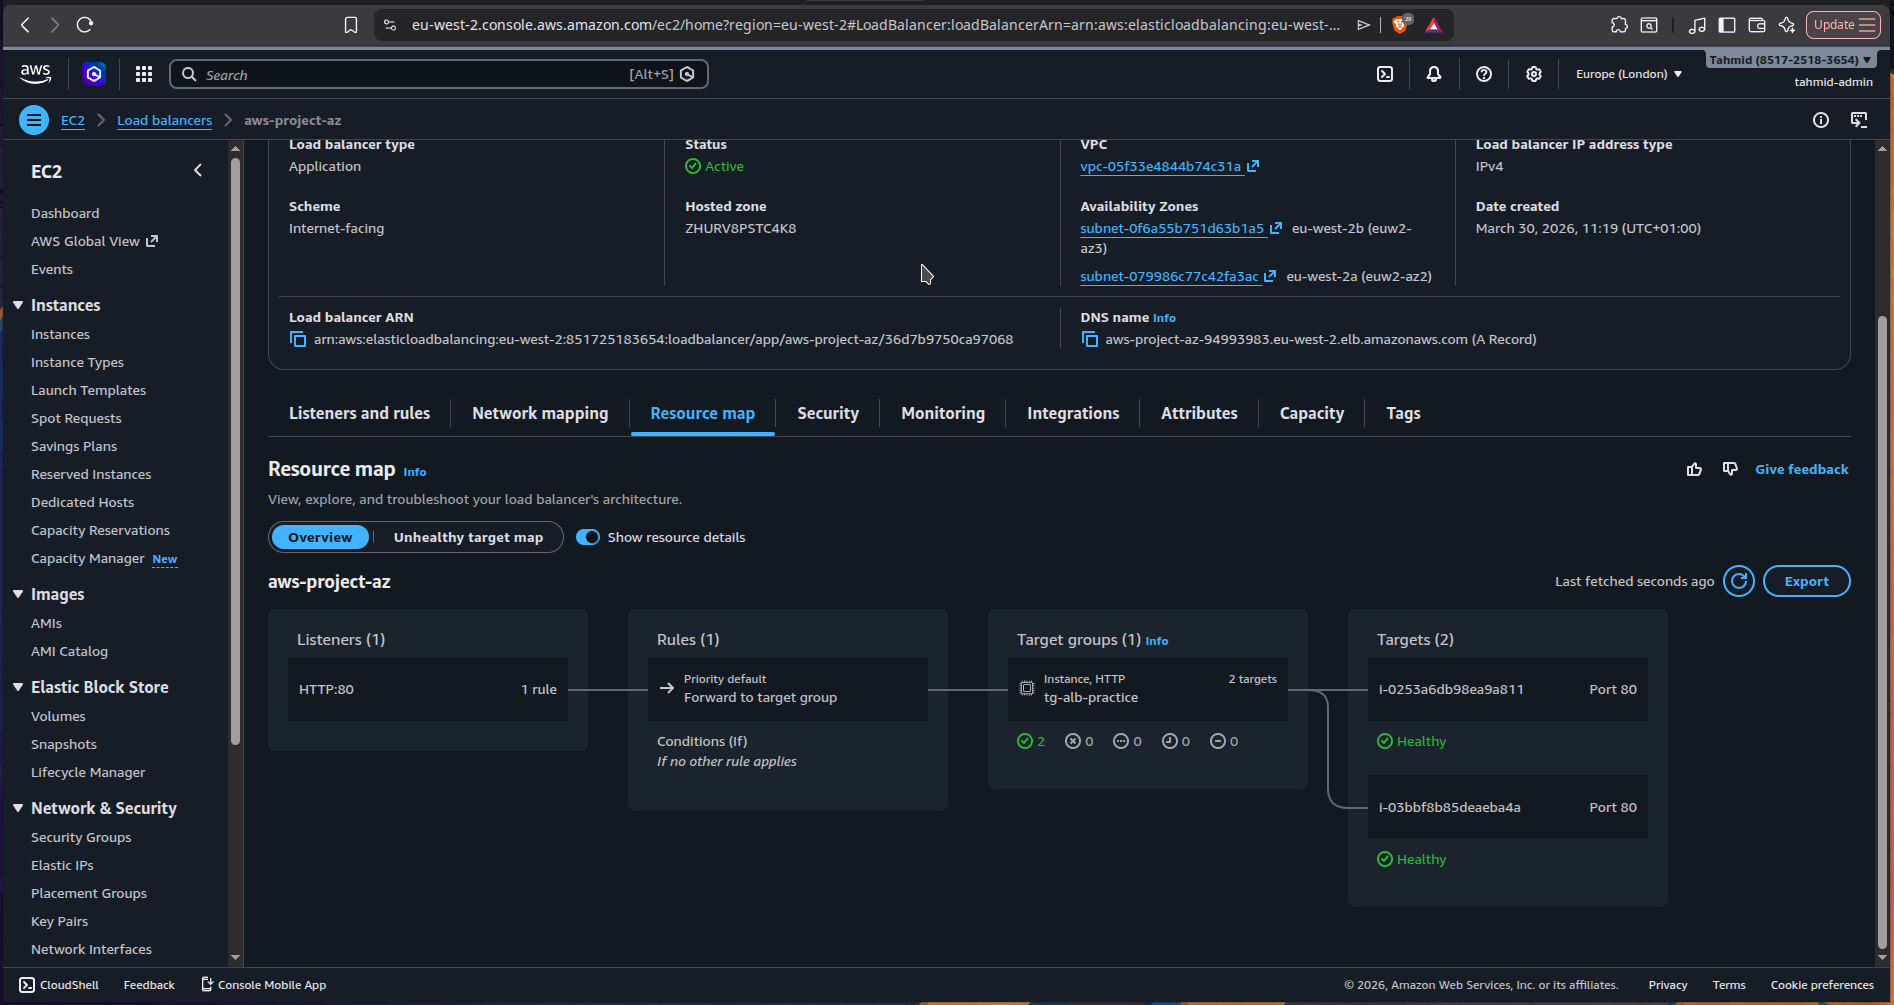Open the Capacity tab
This screenshot has width=1894, height=1005.
pyautogui.click(x=1312, y=413)
